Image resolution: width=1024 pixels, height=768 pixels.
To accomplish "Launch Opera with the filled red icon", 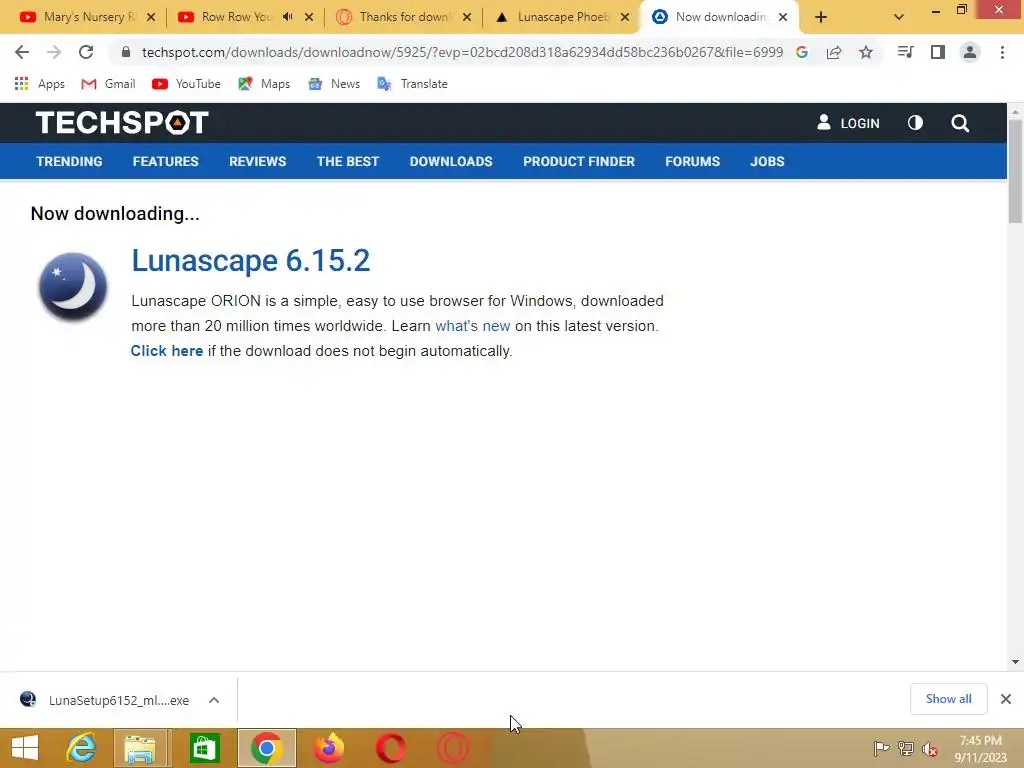I will pos(391,748).
